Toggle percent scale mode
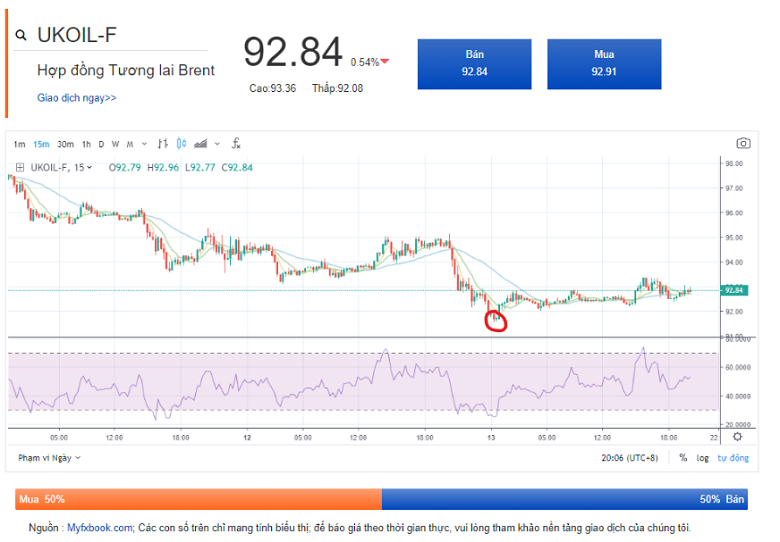The image size is (780, 542). coord(683,457)
